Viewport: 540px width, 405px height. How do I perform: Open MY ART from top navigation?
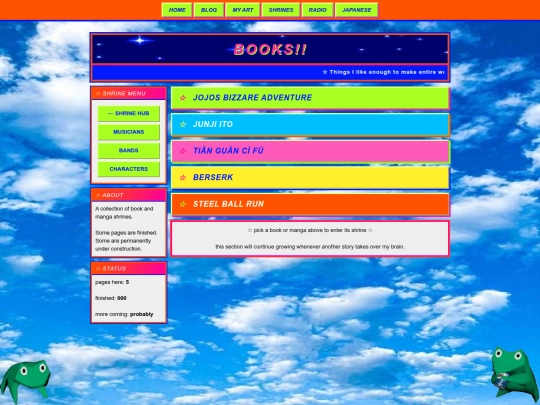point(243,10)
